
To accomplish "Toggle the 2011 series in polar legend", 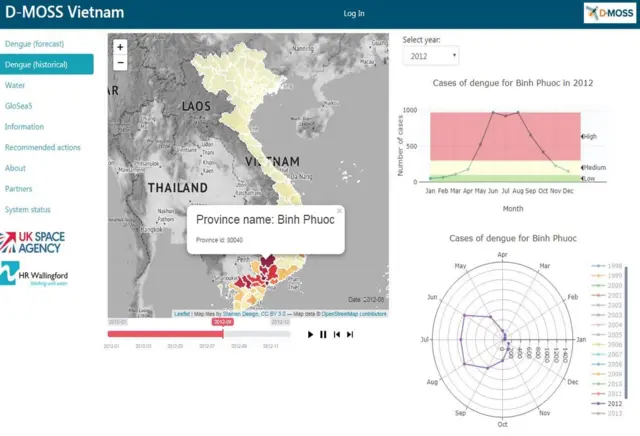I will [607, 394].
